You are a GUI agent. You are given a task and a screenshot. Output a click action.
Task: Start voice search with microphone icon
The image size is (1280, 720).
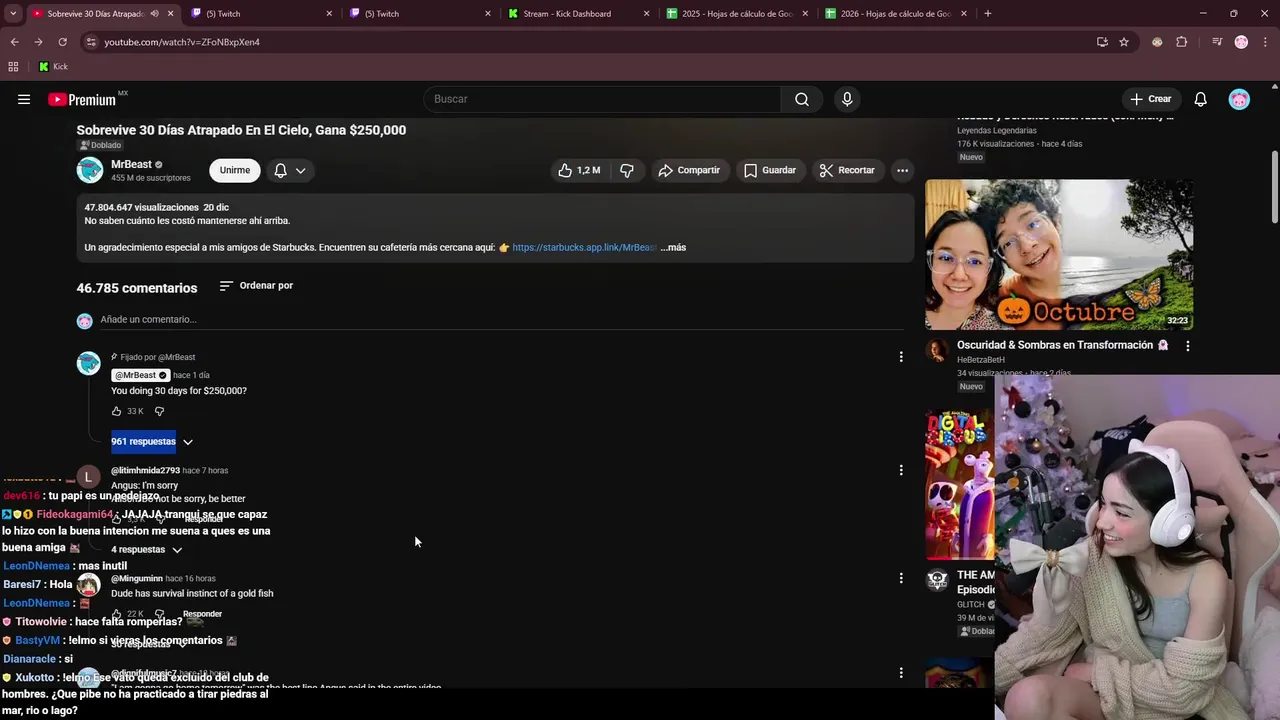pyautogui.click(x=847, y=99)
